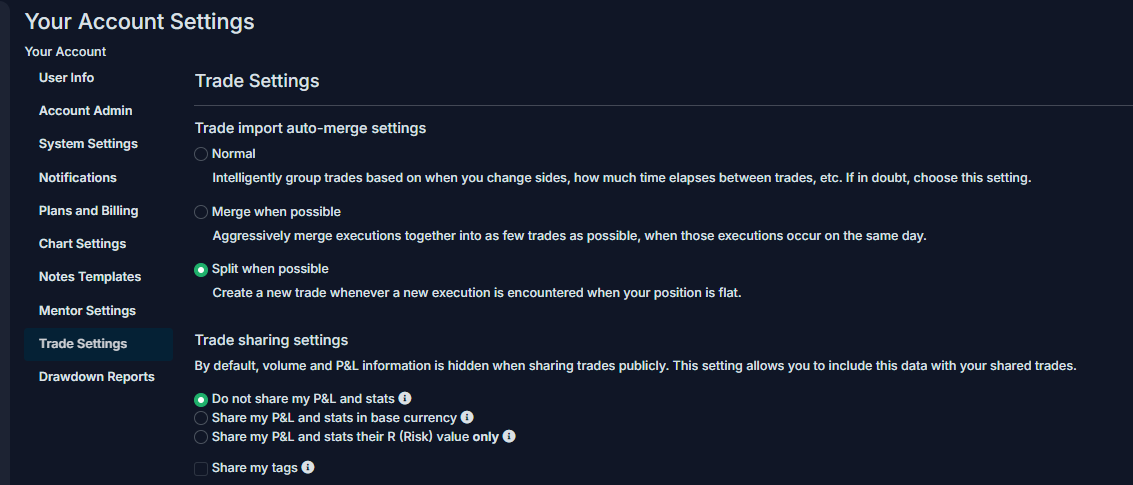Select the Split when possible radio button
The height and width of the screenshot is (485, 1133).
click(x=201, y=269)
